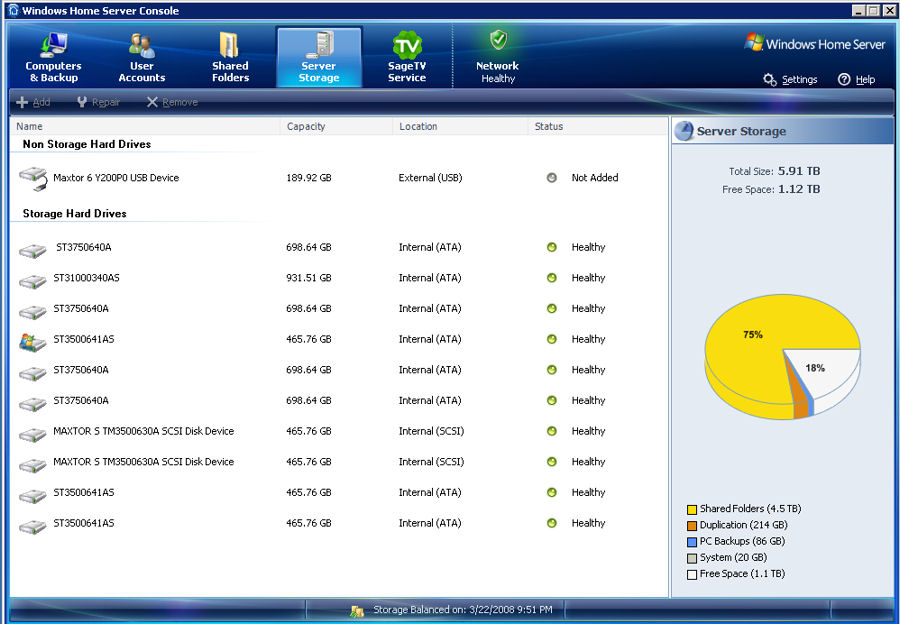This screenshot has width=900, height=624.
Task: Click the Total Size 5.91 TB value
Action: (x=799, y=171)
